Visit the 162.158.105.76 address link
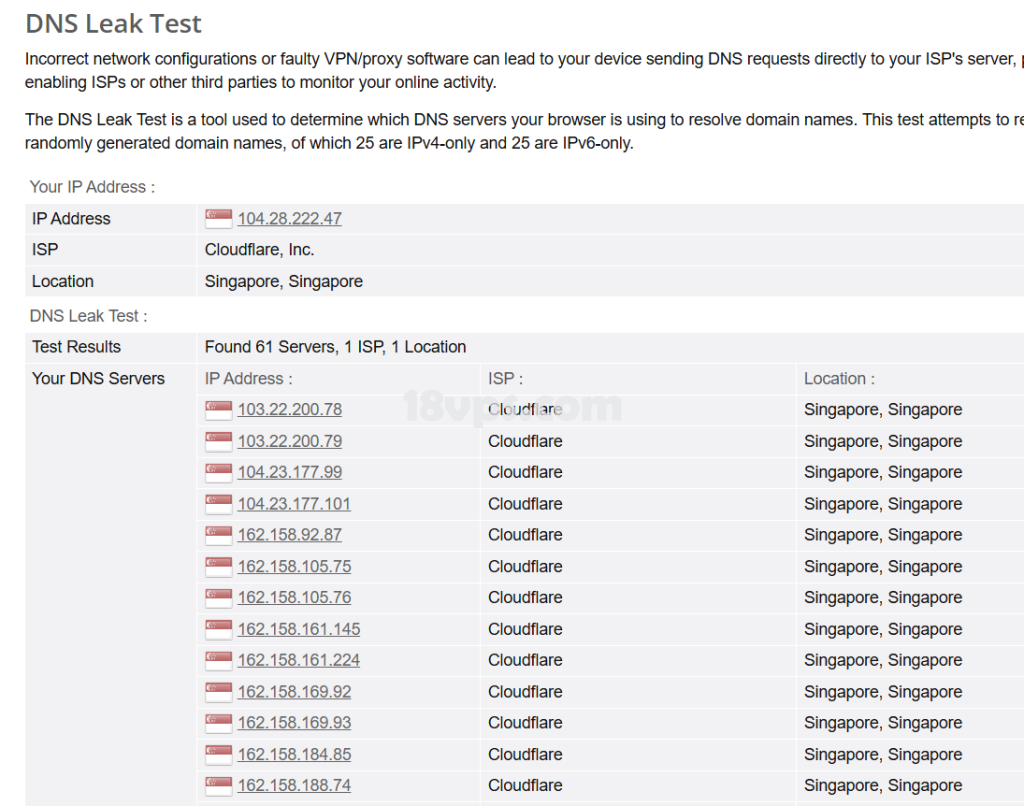 click(294, 598)
